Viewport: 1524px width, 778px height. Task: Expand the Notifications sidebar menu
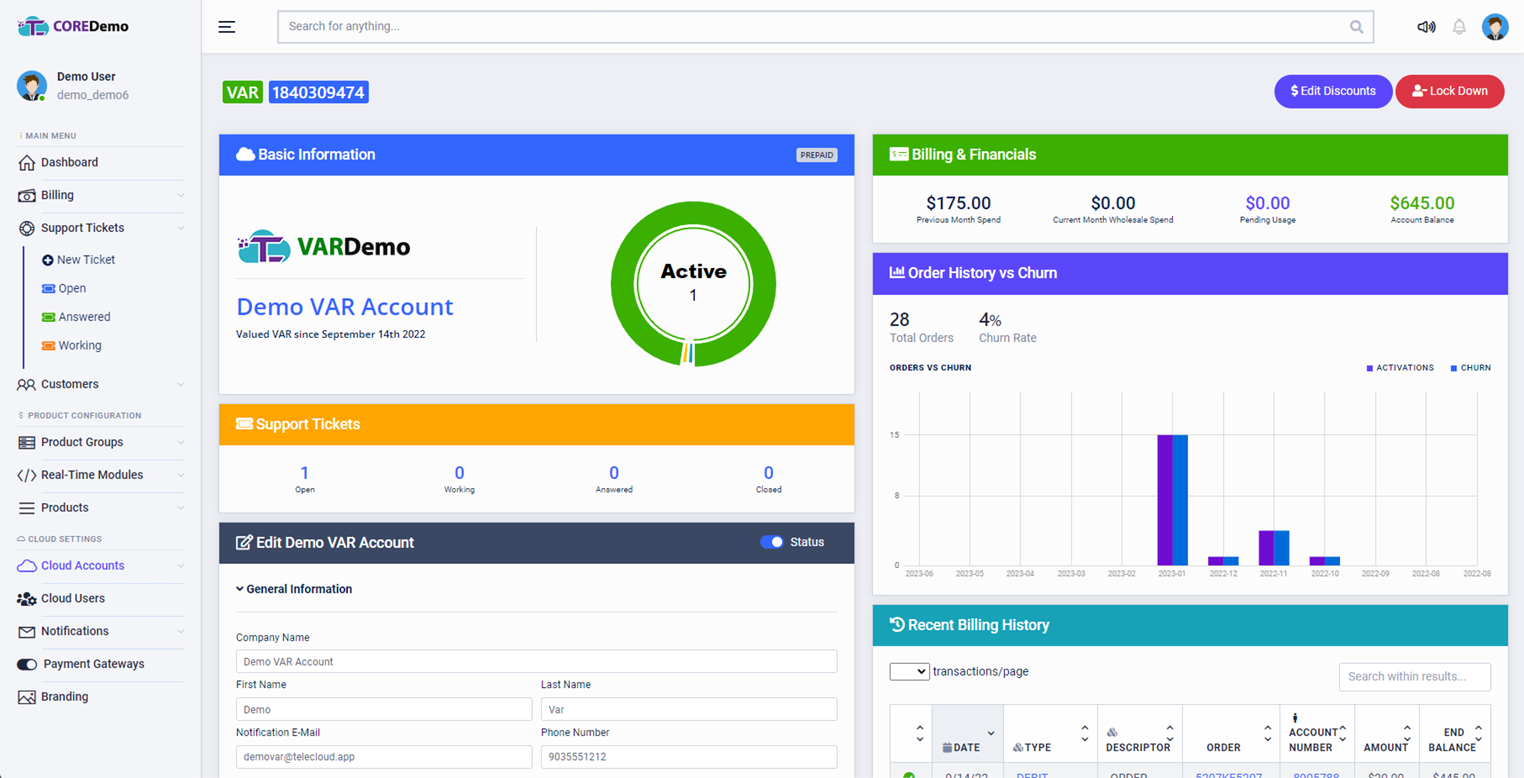[x=180, y=631]
